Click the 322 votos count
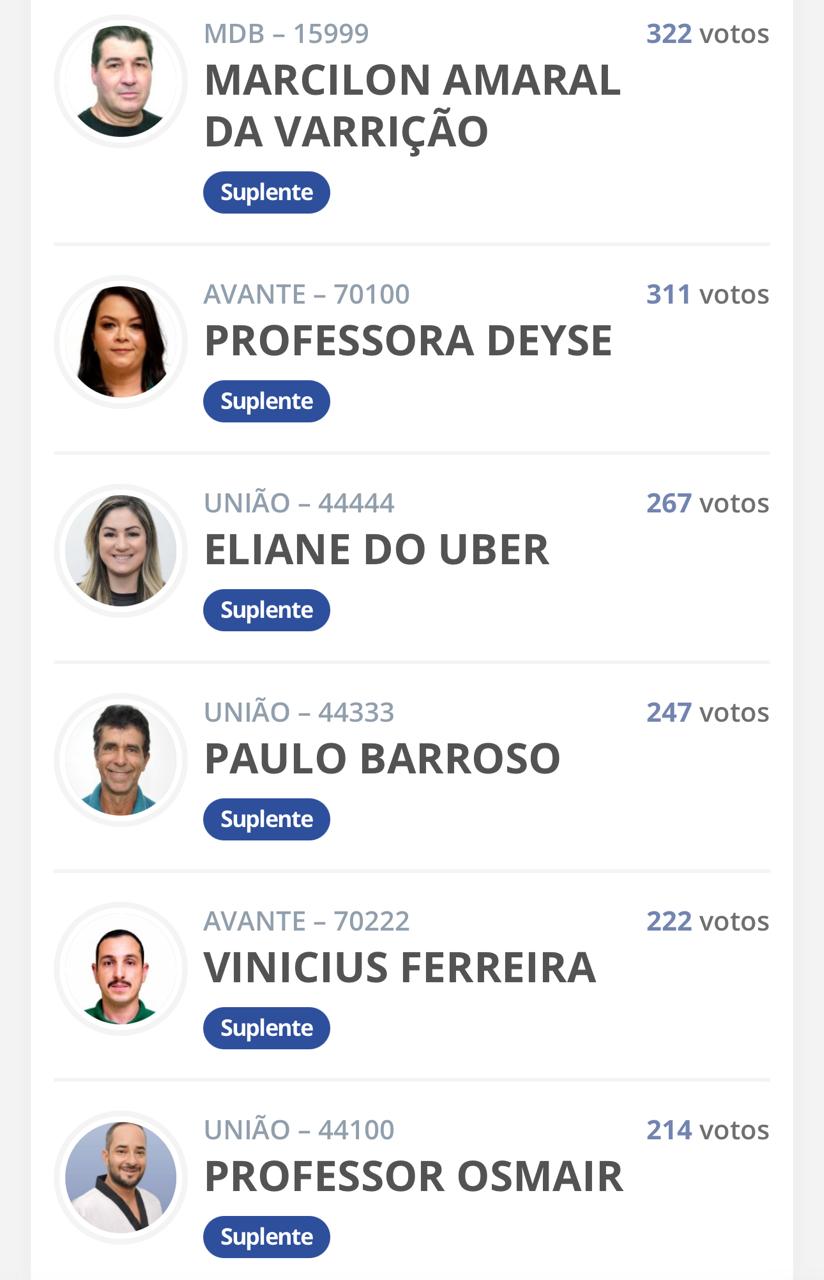Screen dimensions: 824x1280 pyautogui.click(x=708, y=34)
